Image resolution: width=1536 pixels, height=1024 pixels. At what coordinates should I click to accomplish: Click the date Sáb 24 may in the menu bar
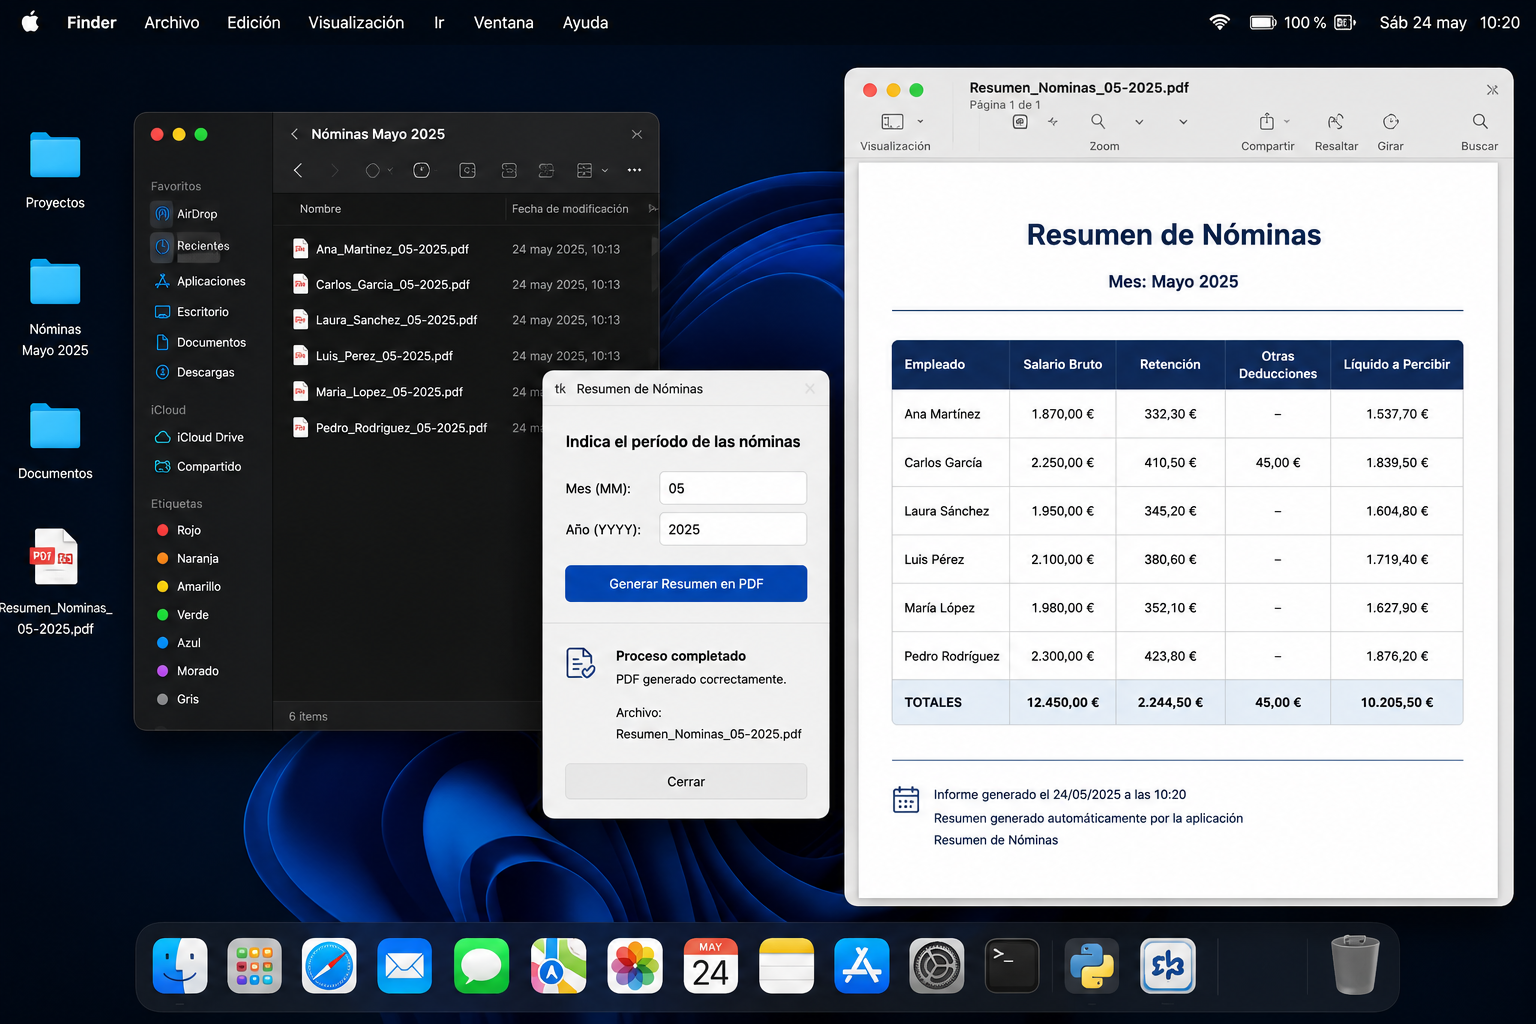coord(1423,22)
